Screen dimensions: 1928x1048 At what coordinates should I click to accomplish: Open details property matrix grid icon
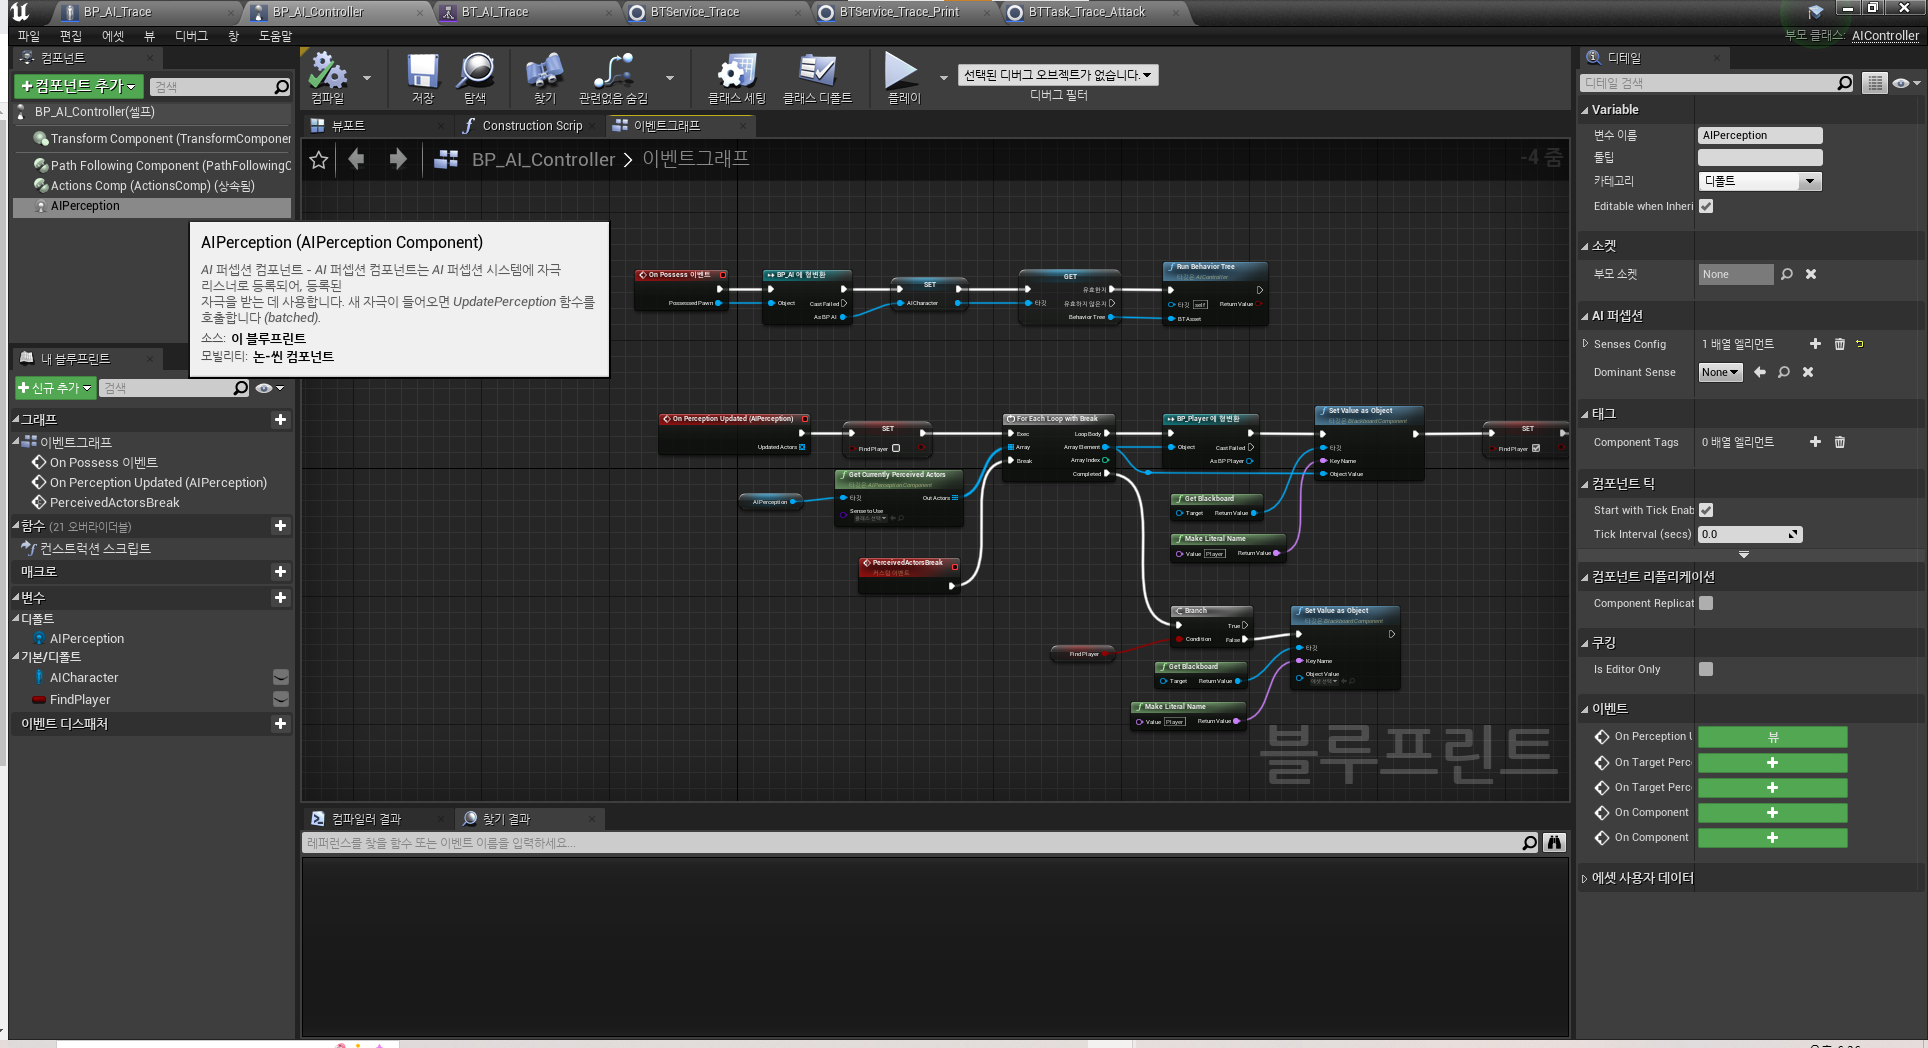(1875, 83)
